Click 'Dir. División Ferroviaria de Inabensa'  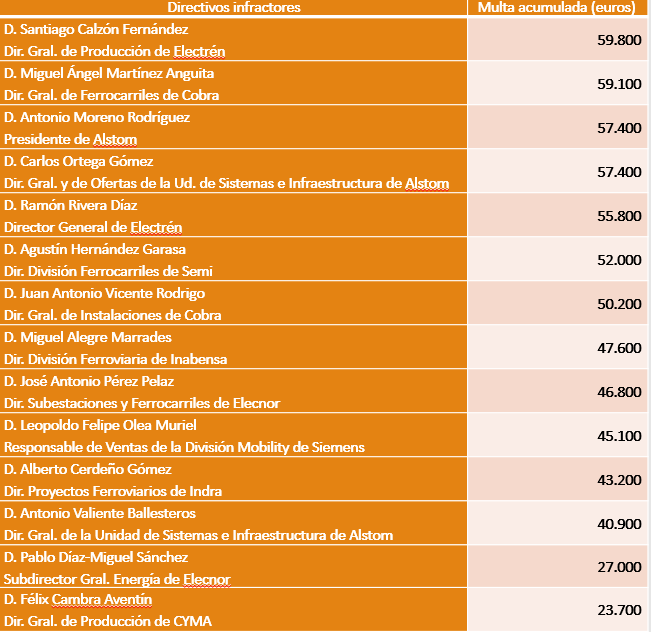tap(115, 360)
